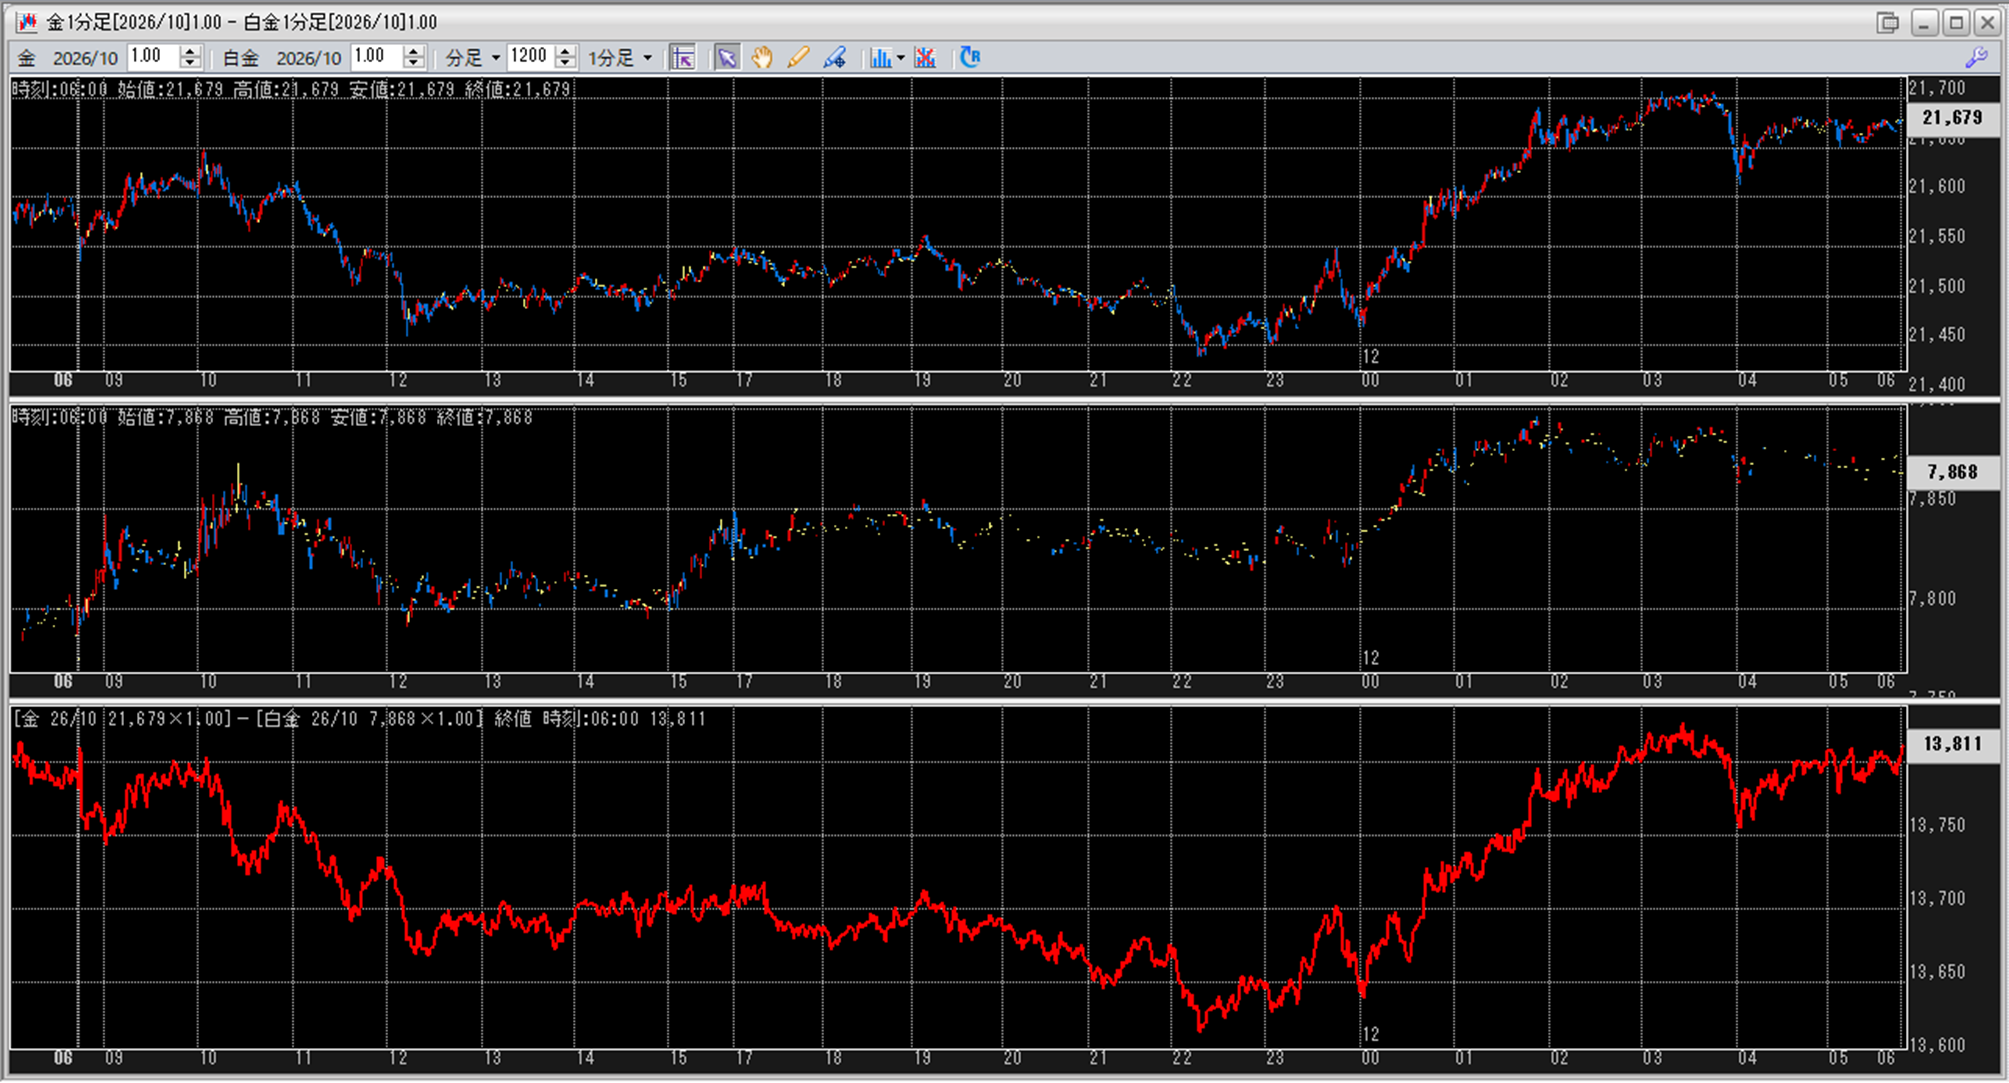This screenshot has height=1083, width=2009.
Task: Decrease the platinum multiplier 1.00 spinner
Action: pyautogui.click(x=414, y=64)
